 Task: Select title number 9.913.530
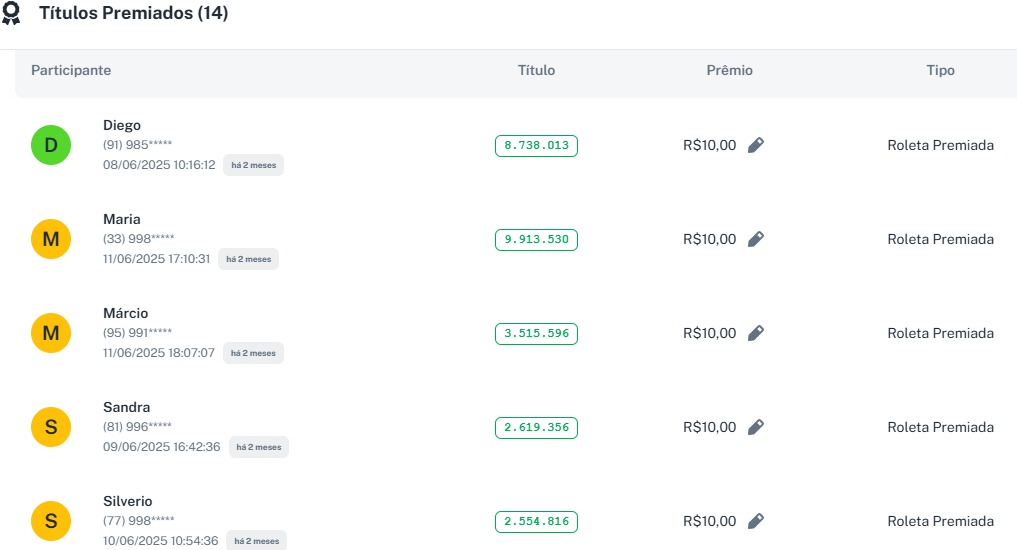[x=536, y=240]
